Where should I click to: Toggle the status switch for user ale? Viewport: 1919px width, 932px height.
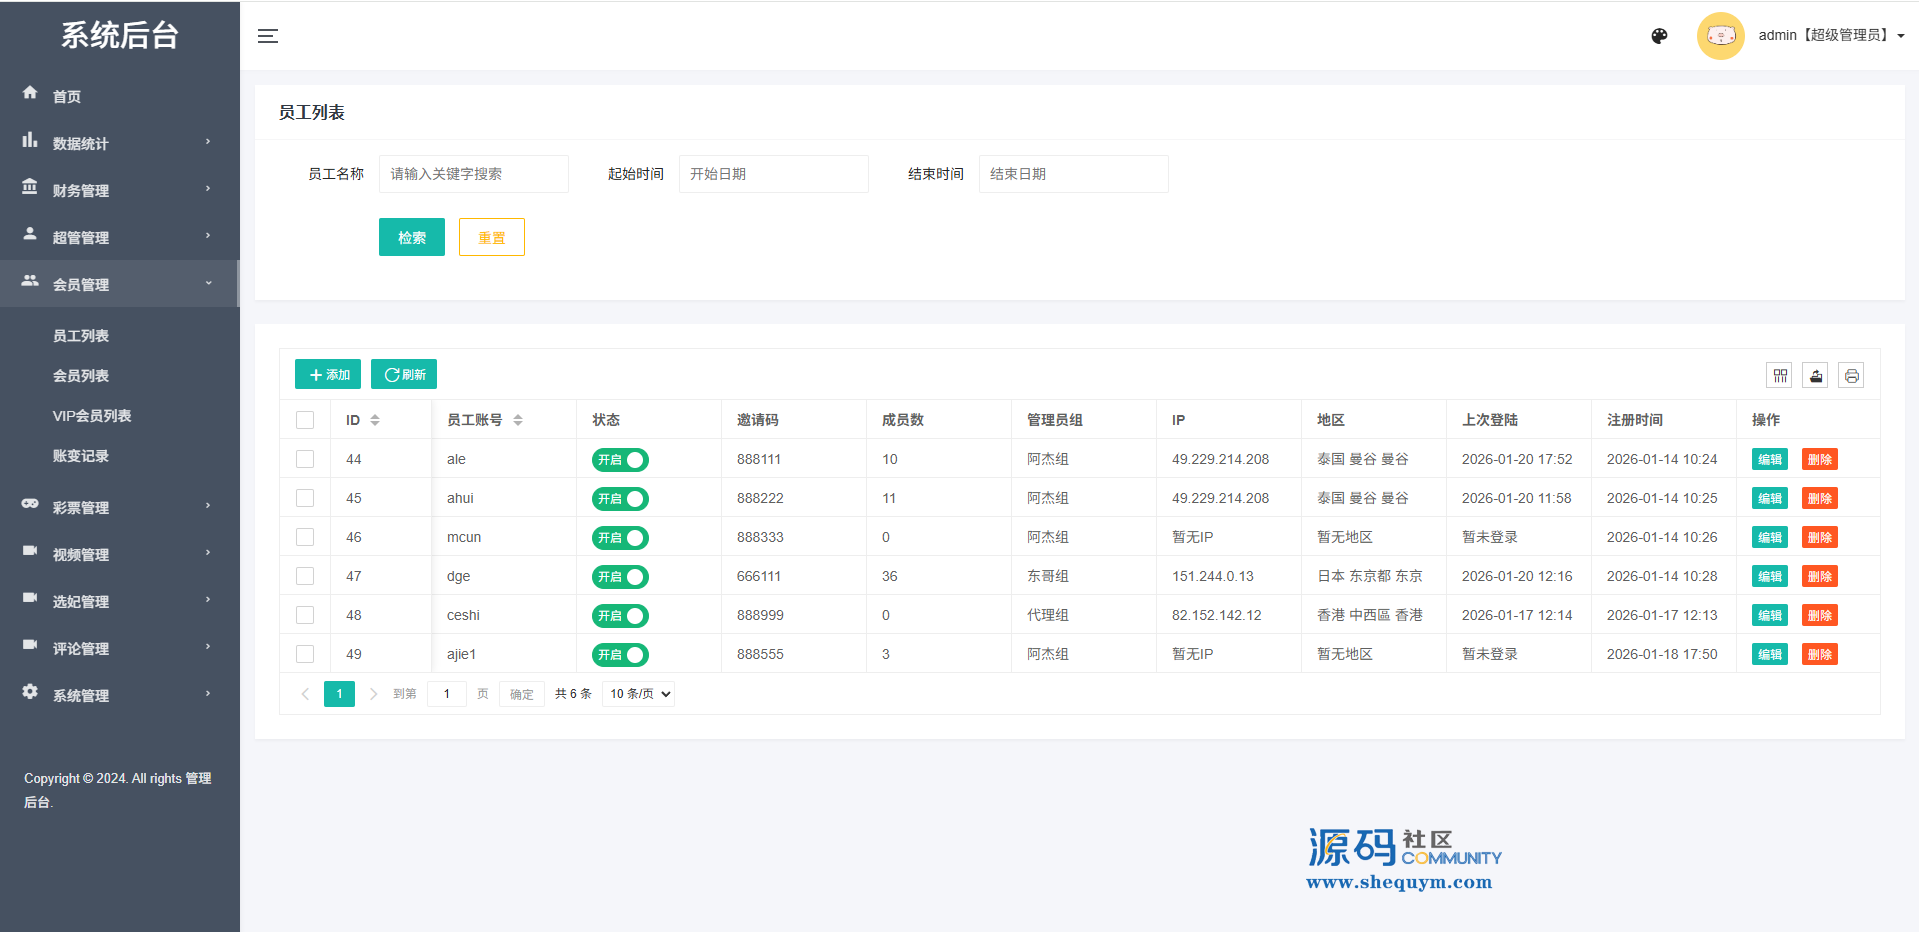point(620,460)
